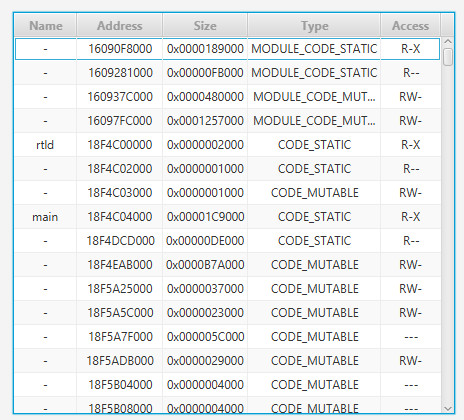
Task: Click the Access column header
Action: coord(410,26)
